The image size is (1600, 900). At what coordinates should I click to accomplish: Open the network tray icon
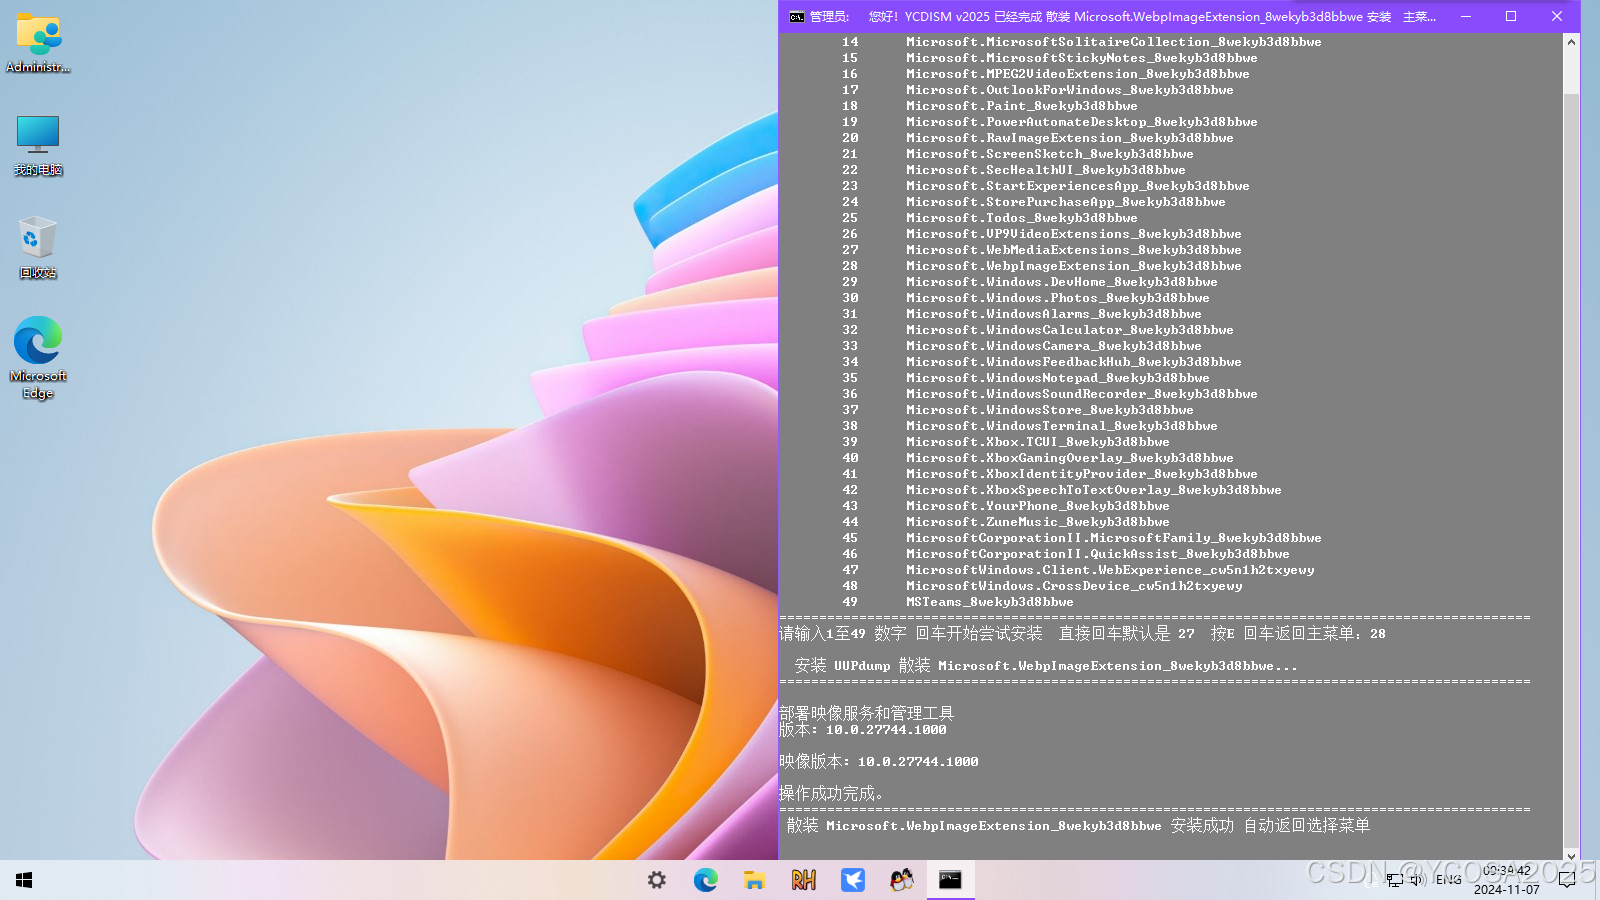point(1394,880)
